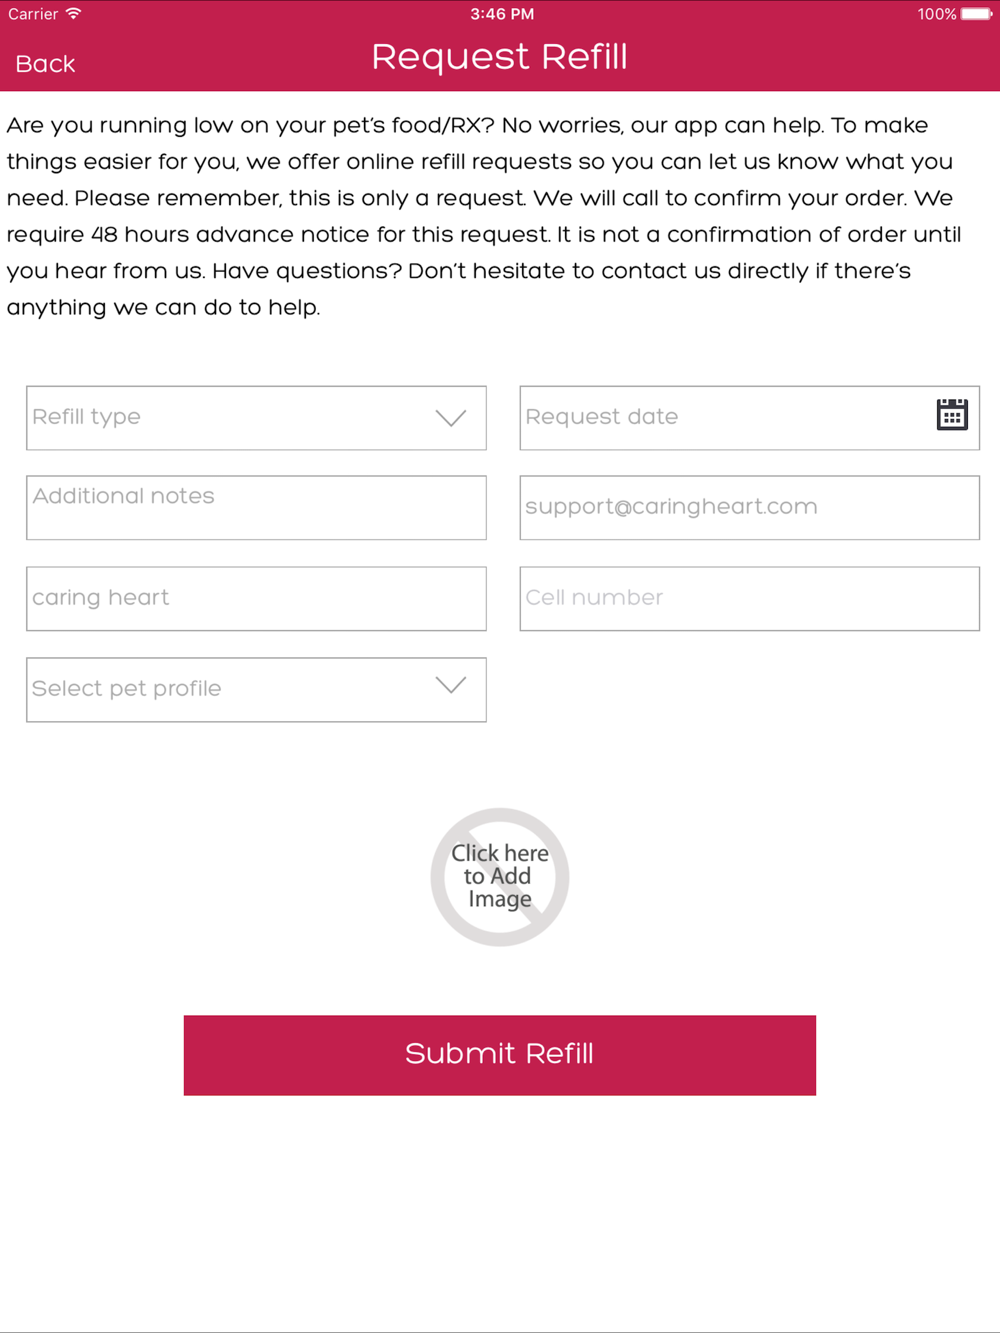1000x1333 pixels.
Task: Tap the Carrier label in status bar
Action: click(33, 14)
